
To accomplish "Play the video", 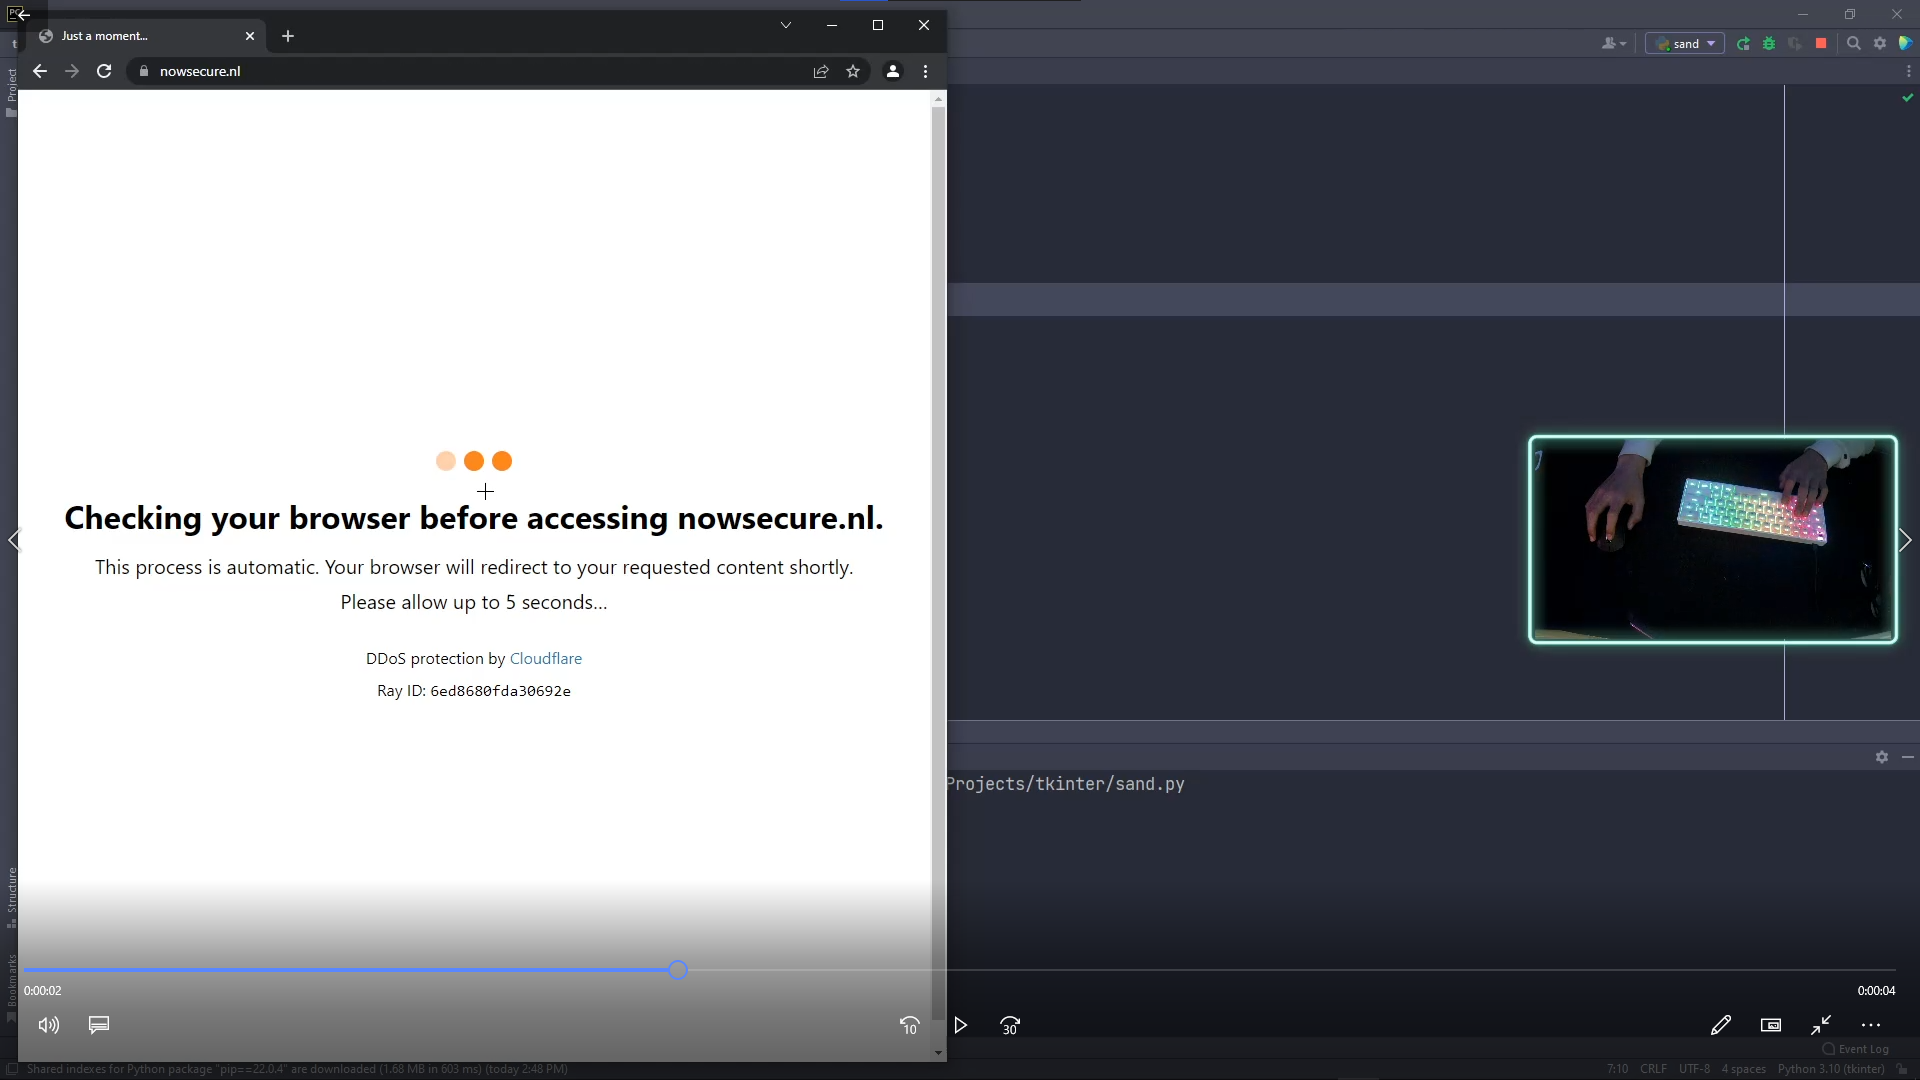I will pyautogui.click(x=960, y=1026).
